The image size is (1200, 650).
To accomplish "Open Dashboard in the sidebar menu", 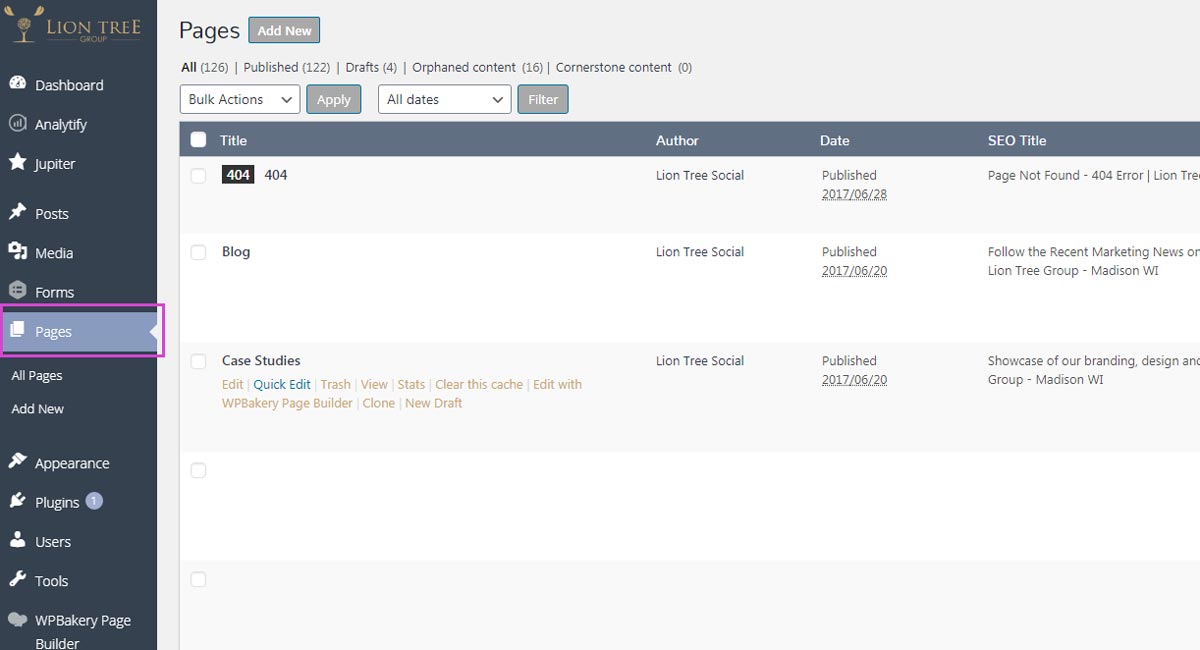I will coord(69,85).
